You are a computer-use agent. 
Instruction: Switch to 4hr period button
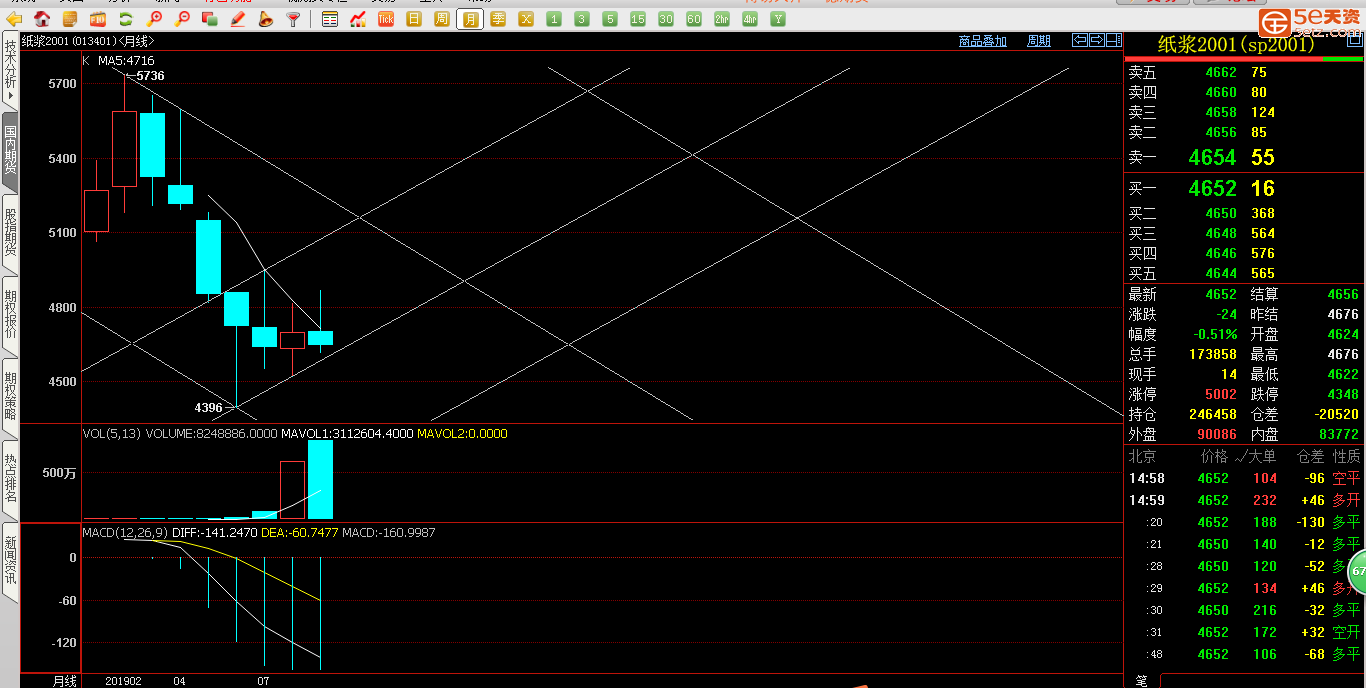tap(750, 19)
